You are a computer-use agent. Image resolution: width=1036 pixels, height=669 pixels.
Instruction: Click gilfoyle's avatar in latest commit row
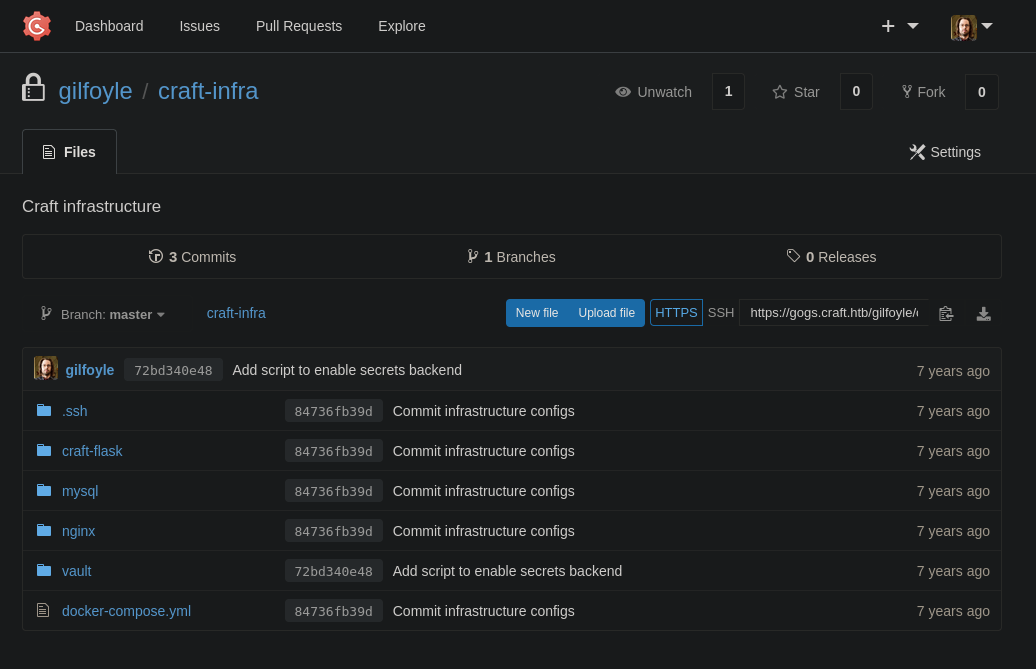(x=46, y=369)
